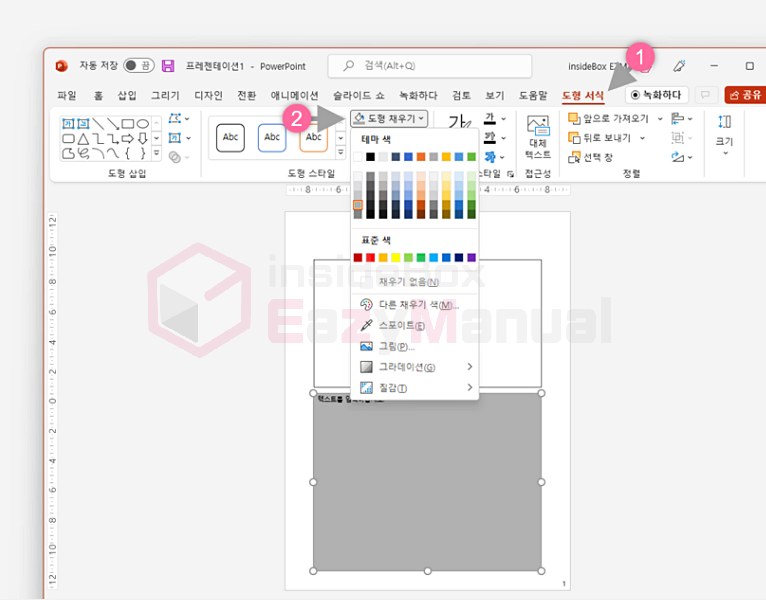Image resolution: width=766 pixels, height=600 pixels.
Task: Expand the text effects dropdown arrow
Action: coord(502,157)
